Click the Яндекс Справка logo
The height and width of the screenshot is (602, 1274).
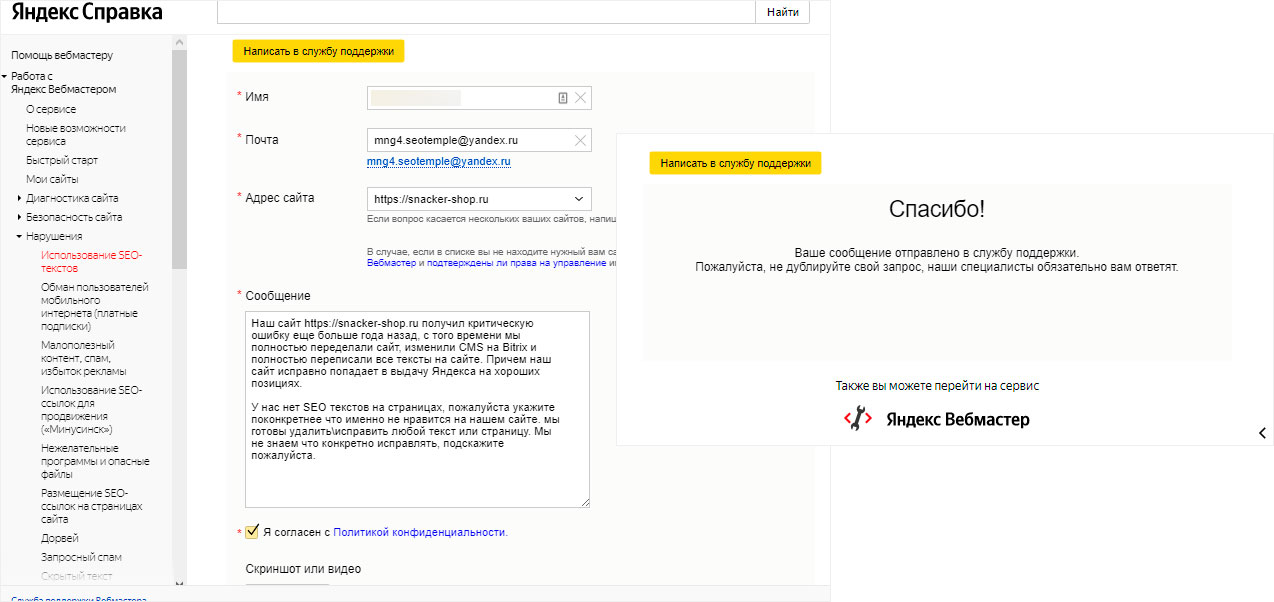87,13
